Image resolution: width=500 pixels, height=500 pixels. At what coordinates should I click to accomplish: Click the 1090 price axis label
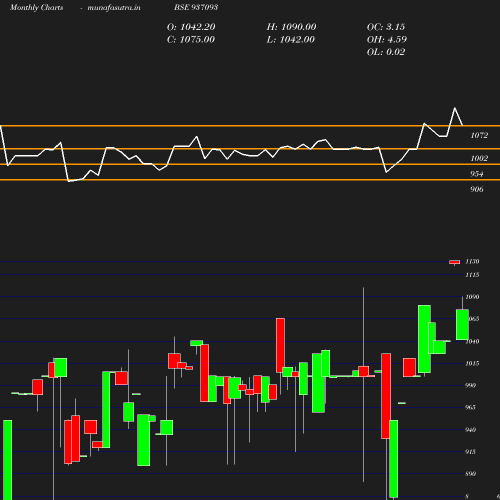point(472,297)
